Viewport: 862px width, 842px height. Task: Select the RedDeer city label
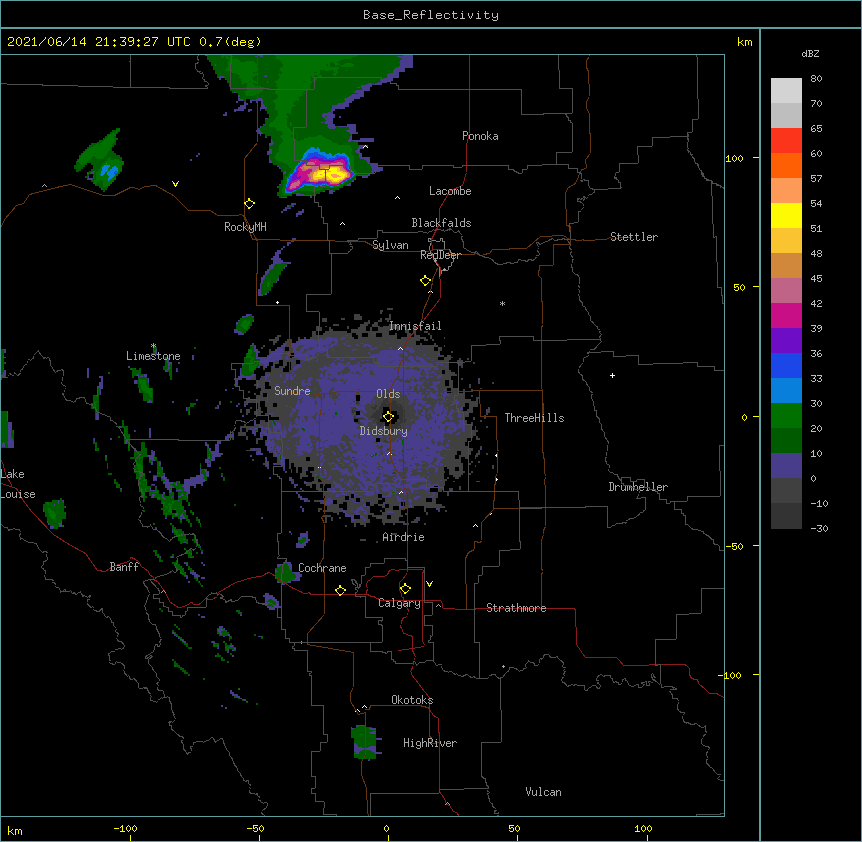tap(440, 255)
